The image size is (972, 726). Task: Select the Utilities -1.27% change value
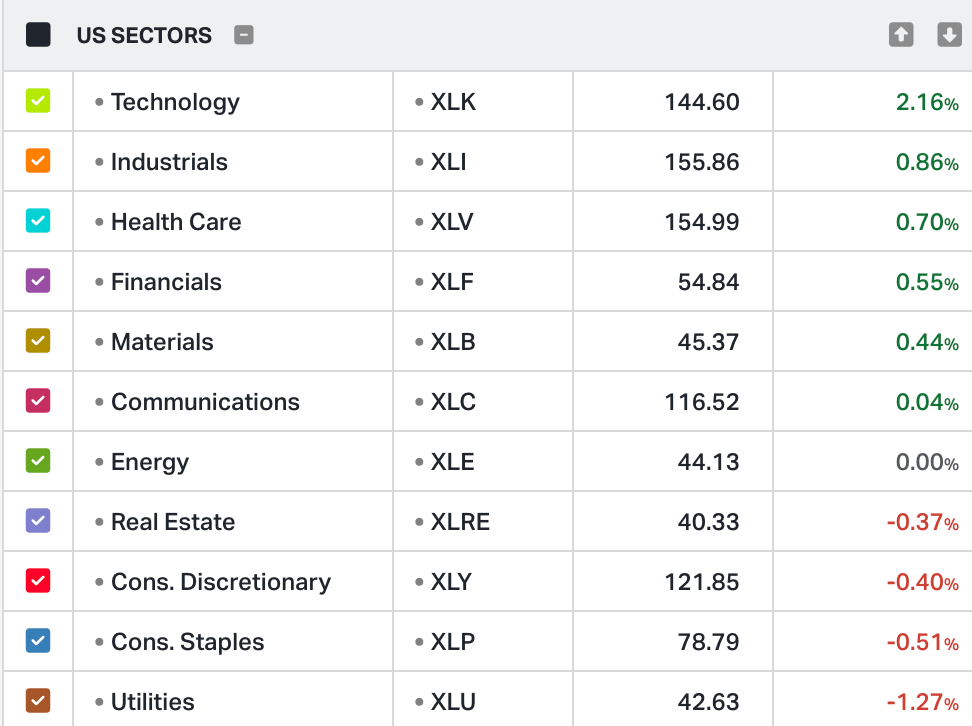(921, 702)
